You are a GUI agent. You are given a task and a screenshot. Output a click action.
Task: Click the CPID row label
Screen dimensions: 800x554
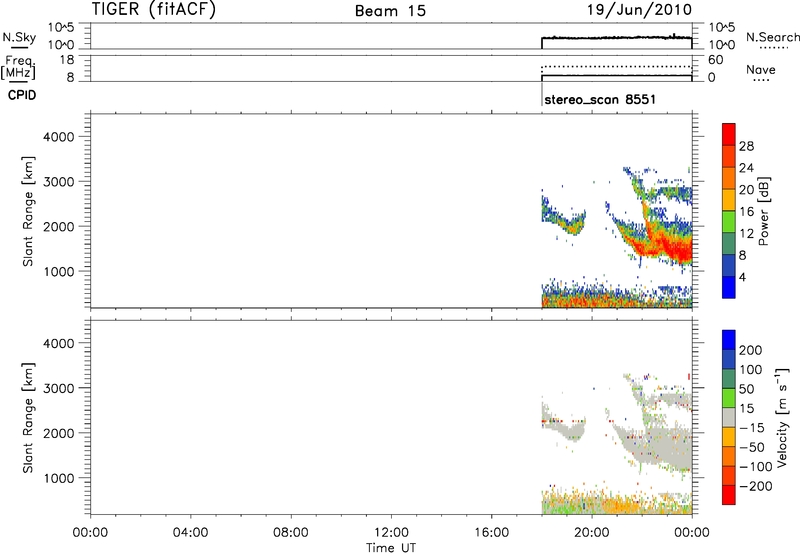pos(22,95)
